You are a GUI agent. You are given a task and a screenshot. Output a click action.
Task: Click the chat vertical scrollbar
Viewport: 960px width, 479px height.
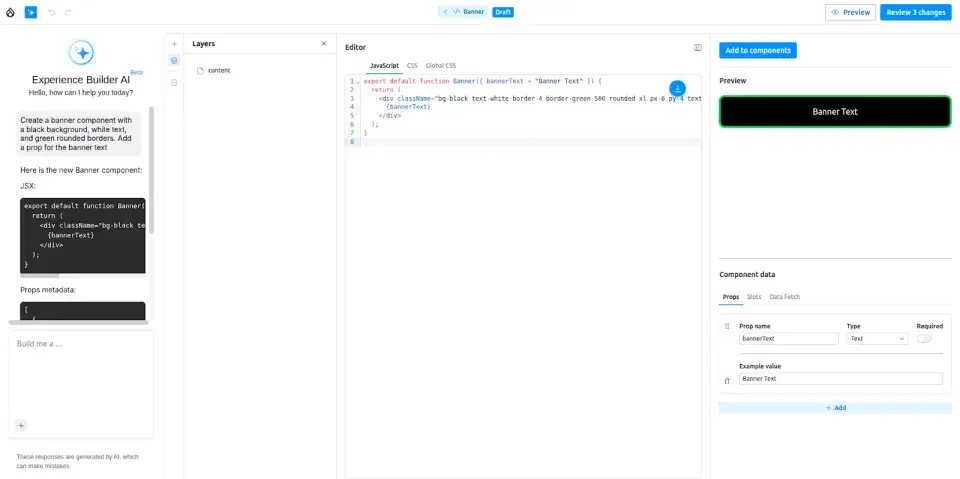click(x=151, y=170)
